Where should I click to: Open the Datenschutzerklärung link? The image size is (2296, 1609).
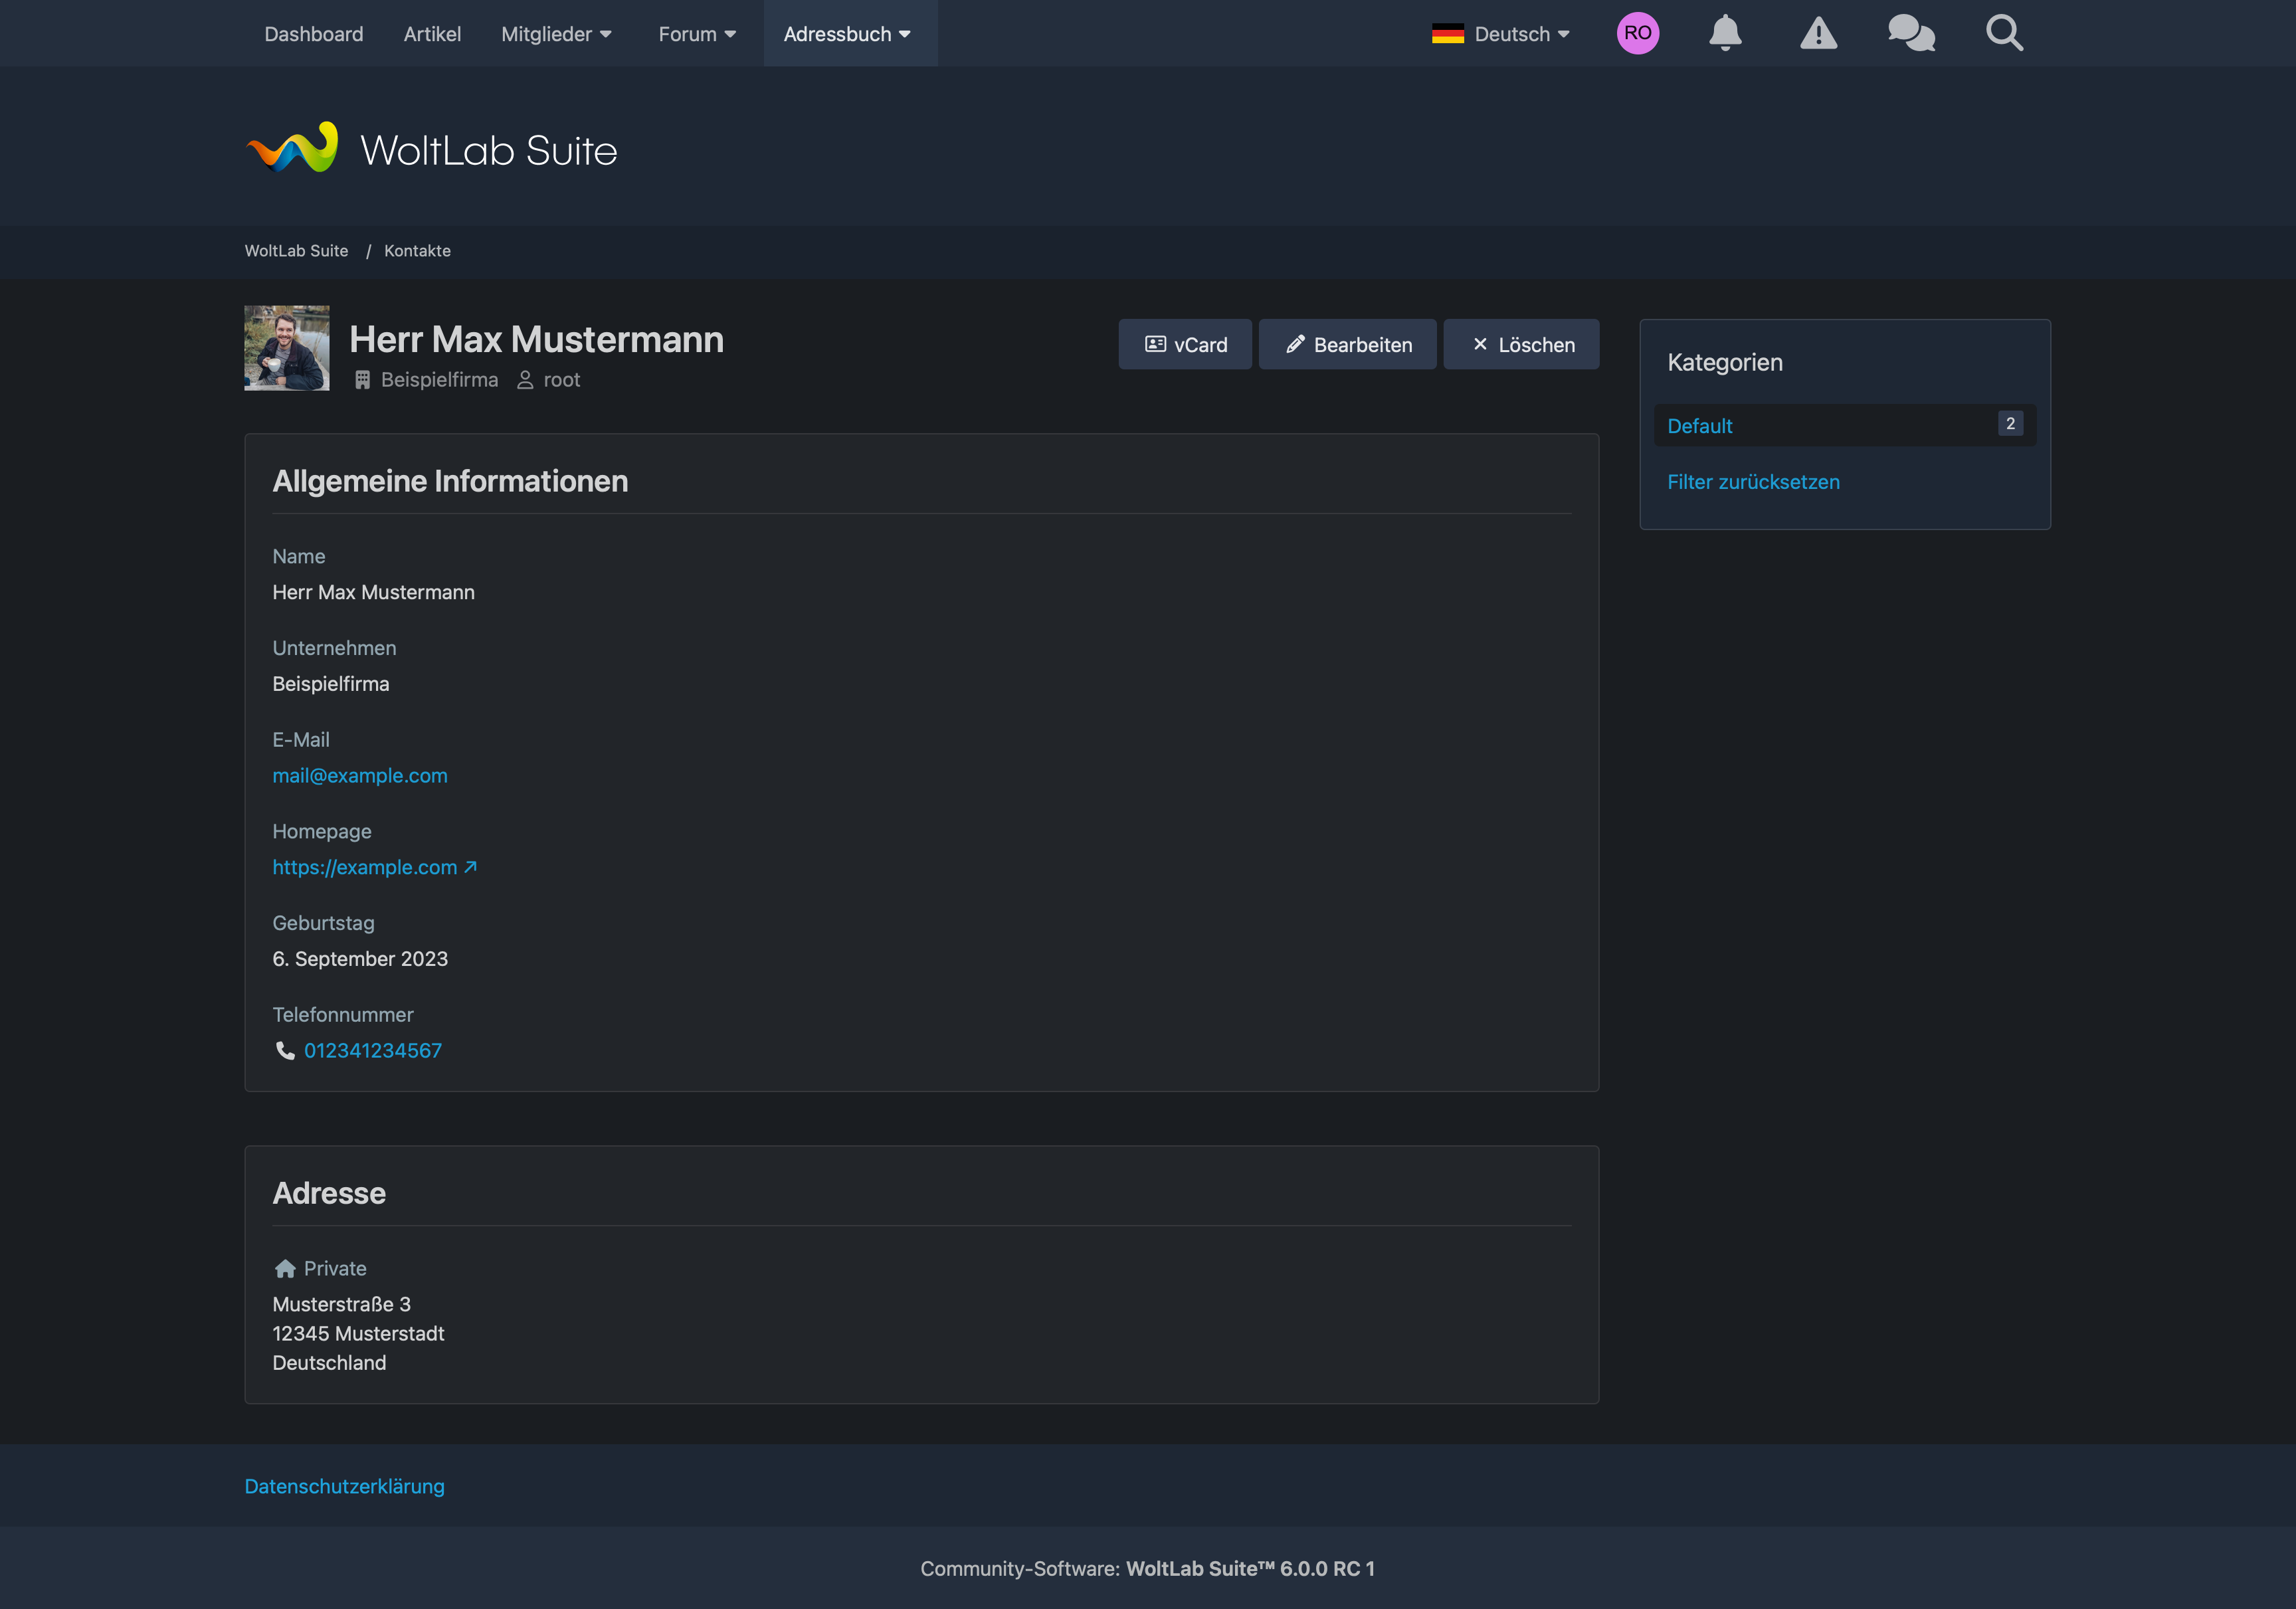(345, 1486)
